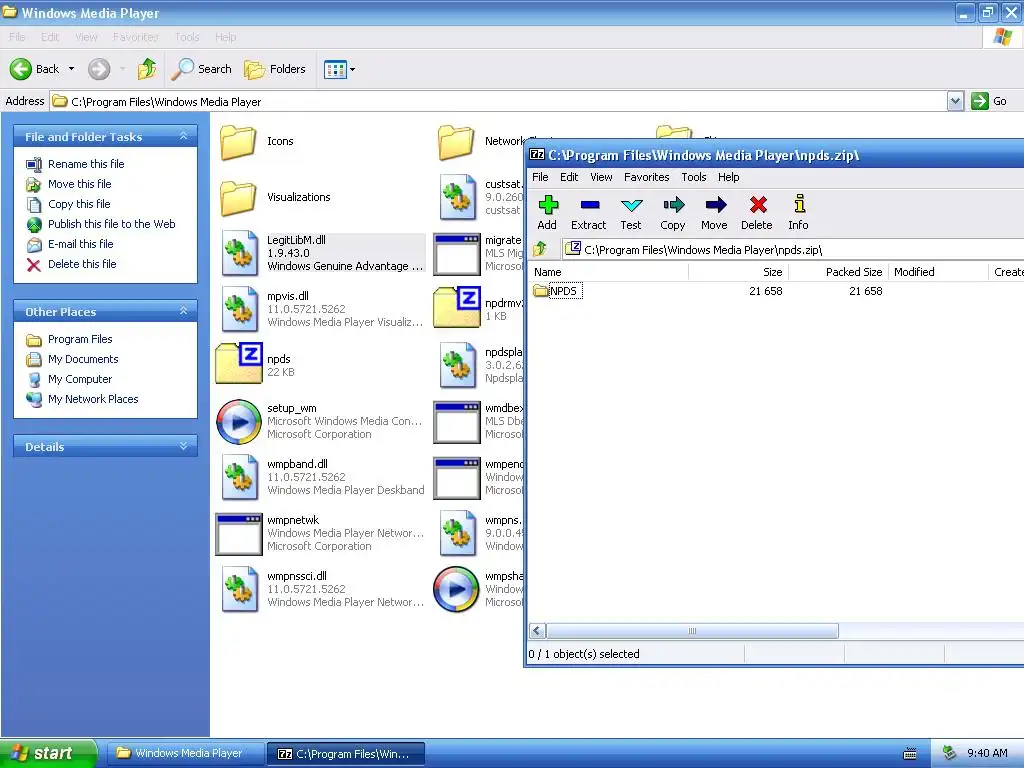Select the npds zip archive icon
This screenshot has width=1024, height=768.
pos(239,363)
